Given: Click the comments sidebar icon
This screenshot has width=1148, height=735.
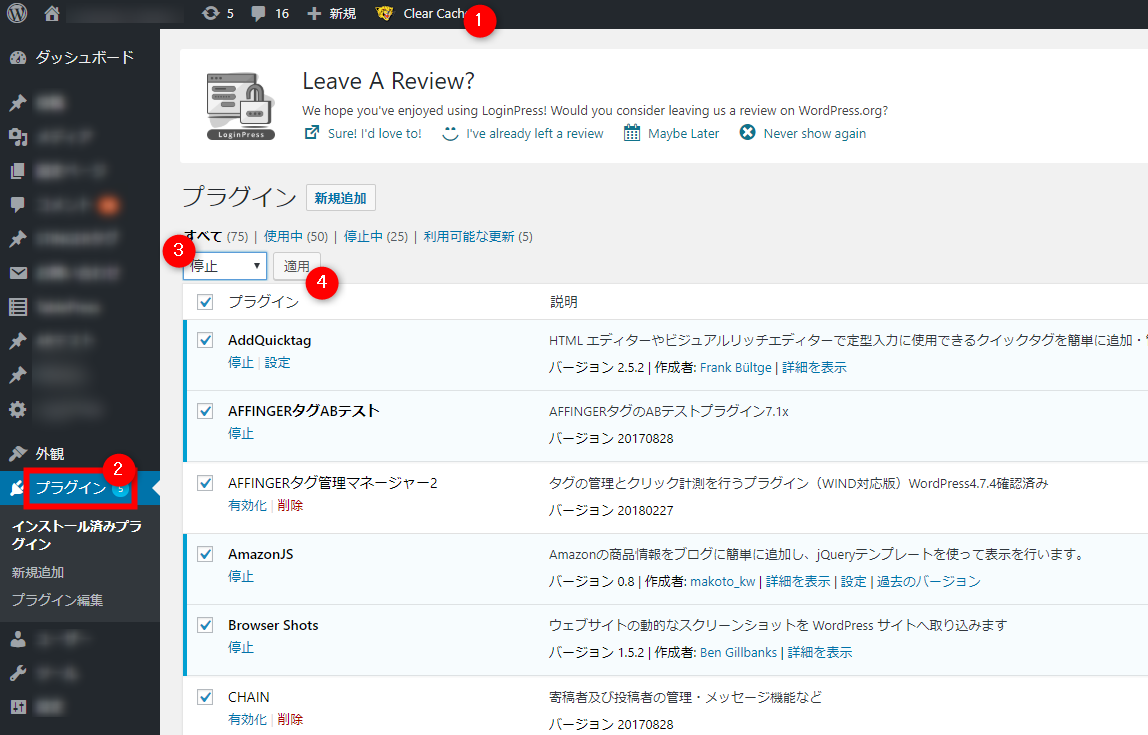Looking at the screenshot, I should 18,205.
